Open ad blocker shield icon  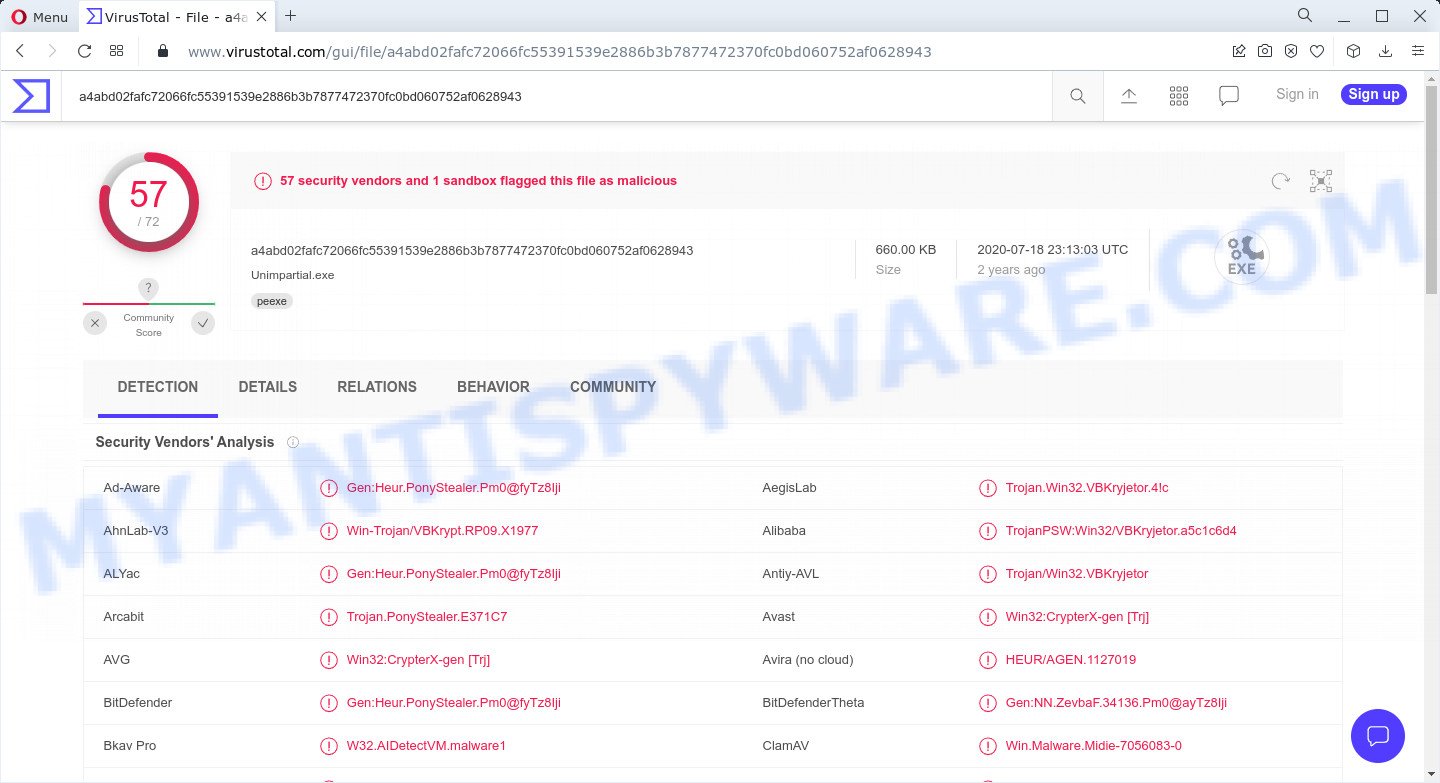pyautogui.click(x=1291, y=51)
